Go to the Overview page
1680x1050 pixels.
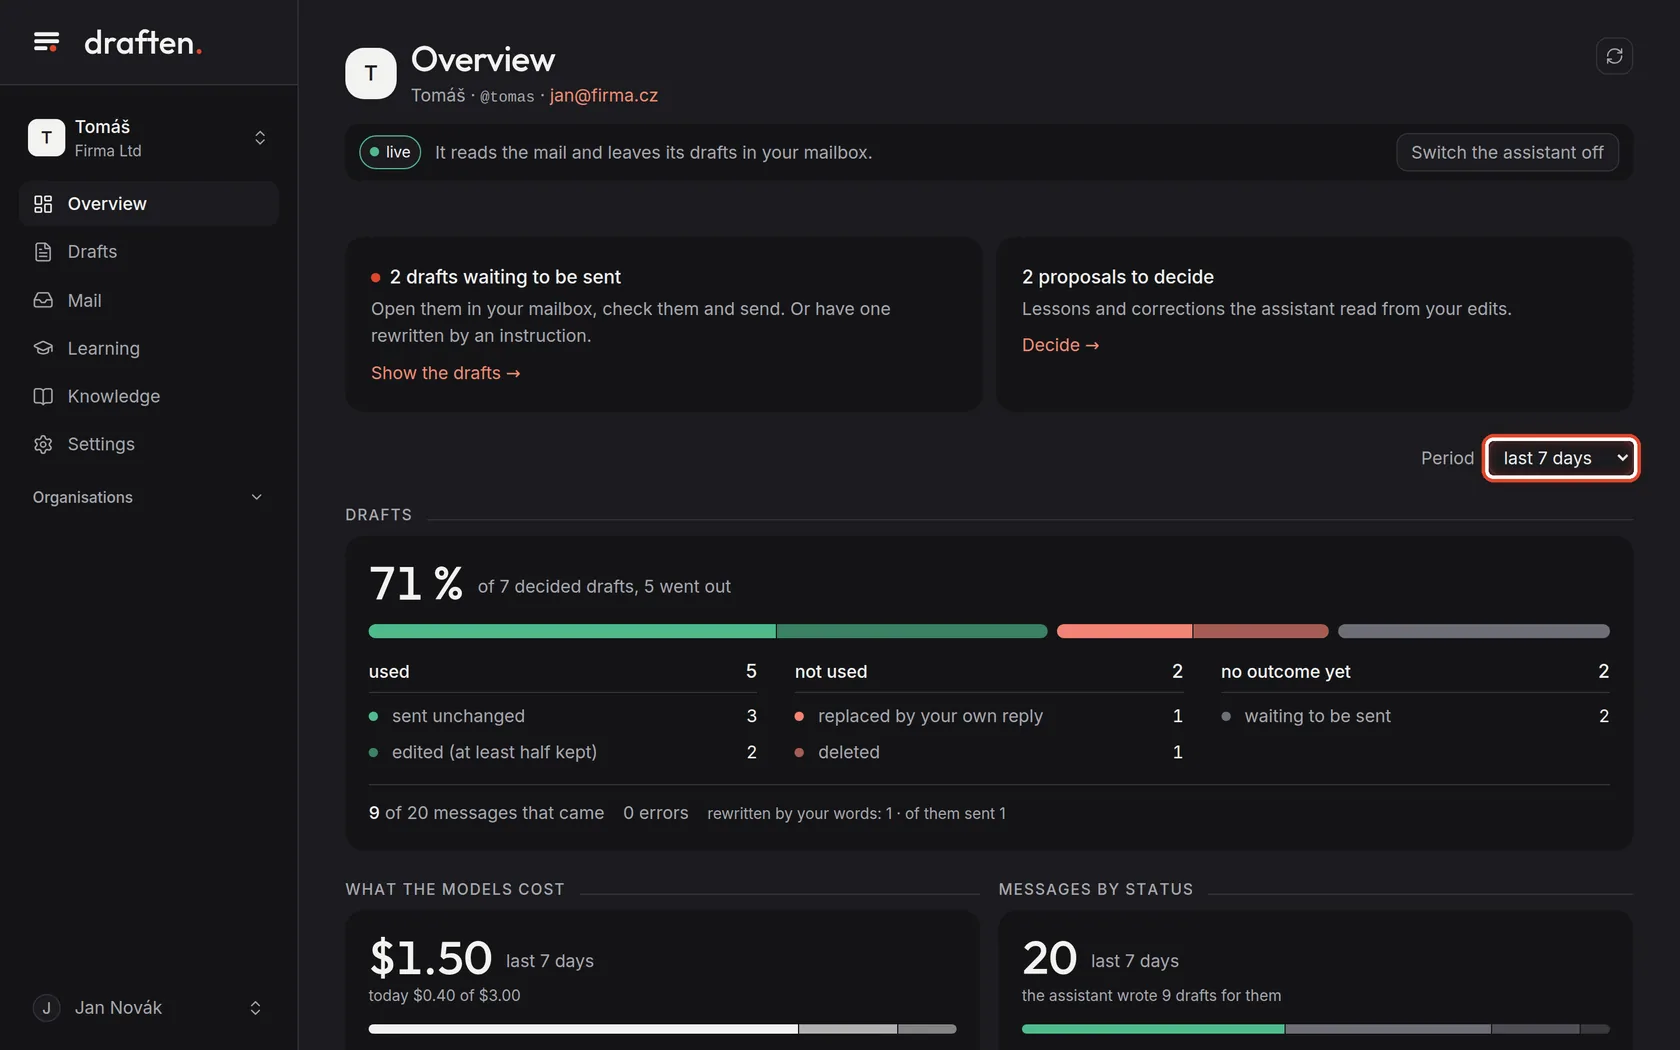click(149, 204)
